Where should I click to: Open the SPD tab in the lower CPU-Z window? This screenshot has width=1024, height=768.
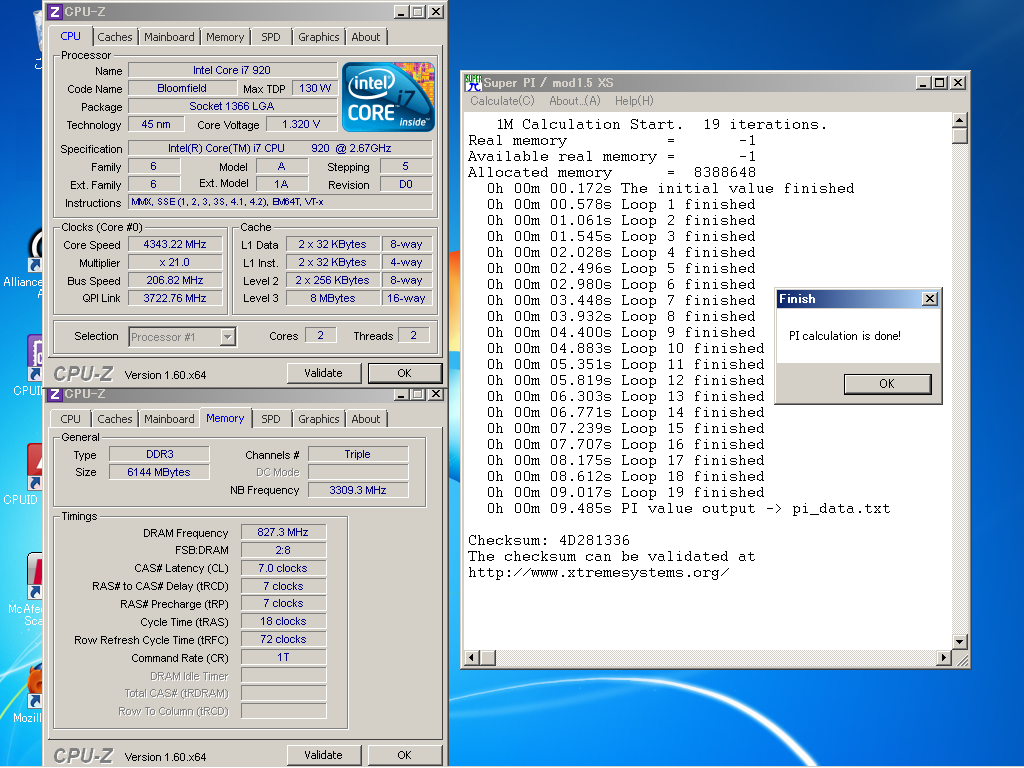(x=271, y=419)
